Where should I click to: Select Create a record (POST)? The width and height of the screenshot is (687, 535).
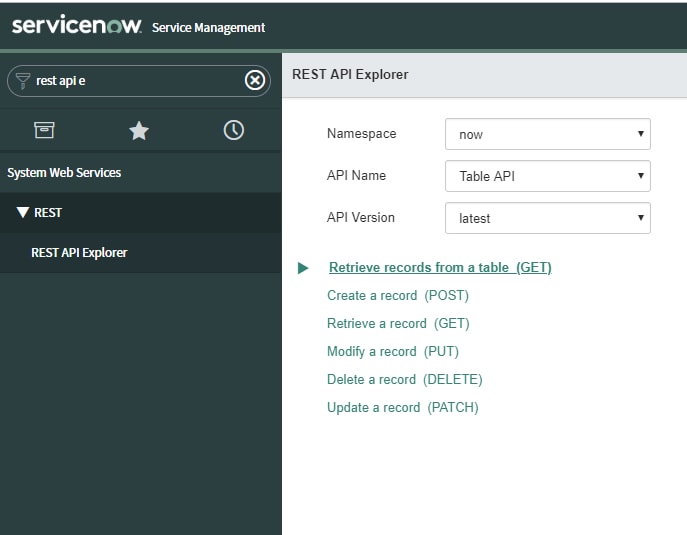click(x=398, y=295)
